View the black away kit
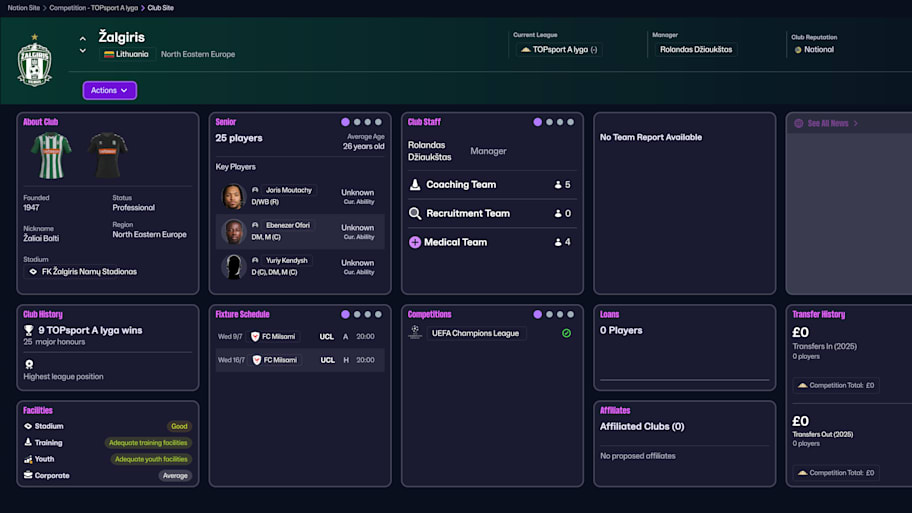The width and height of the screenshot is (912, 513). 108,155
